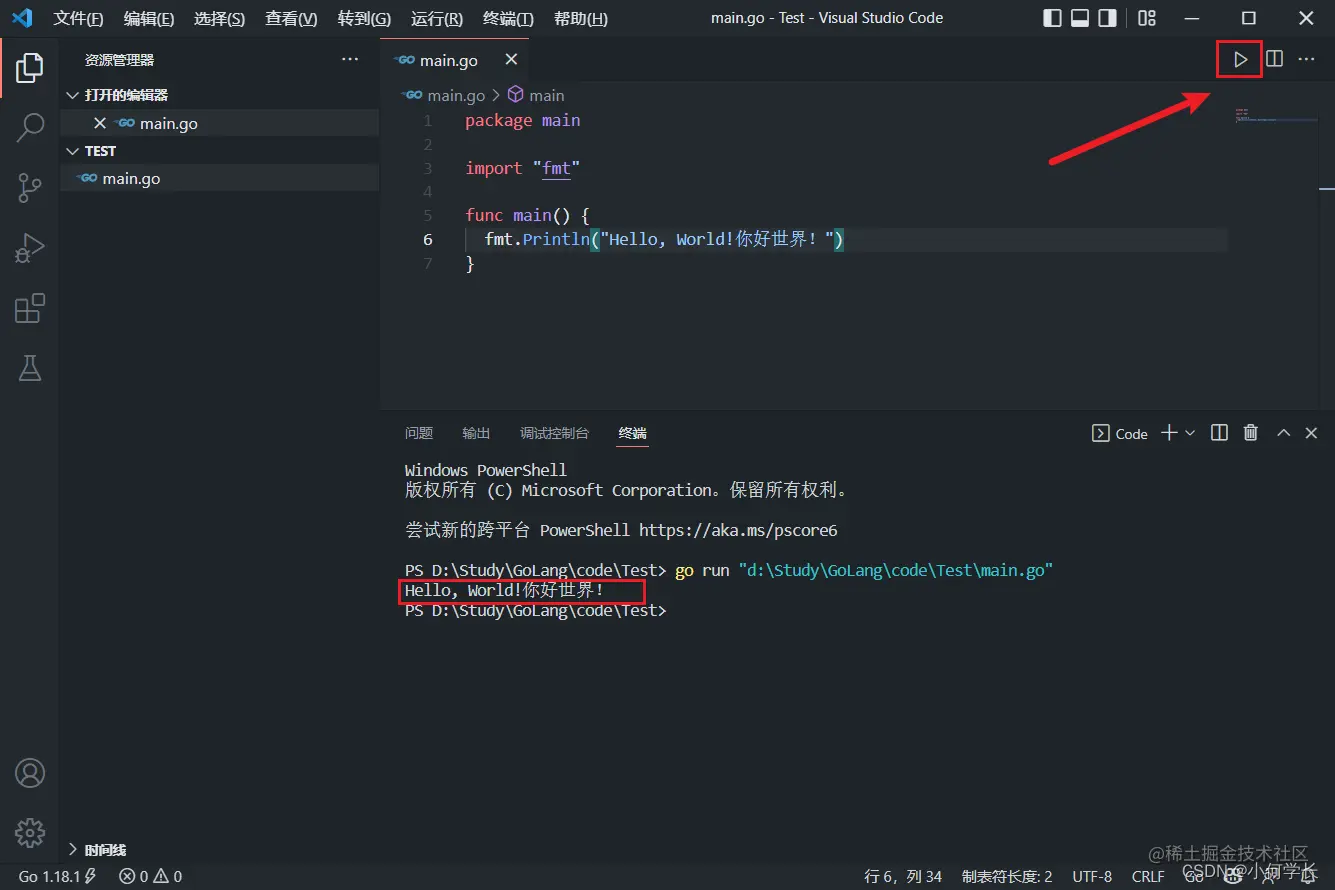Change CRLF end of line sequence

[x=1148, y=876]
